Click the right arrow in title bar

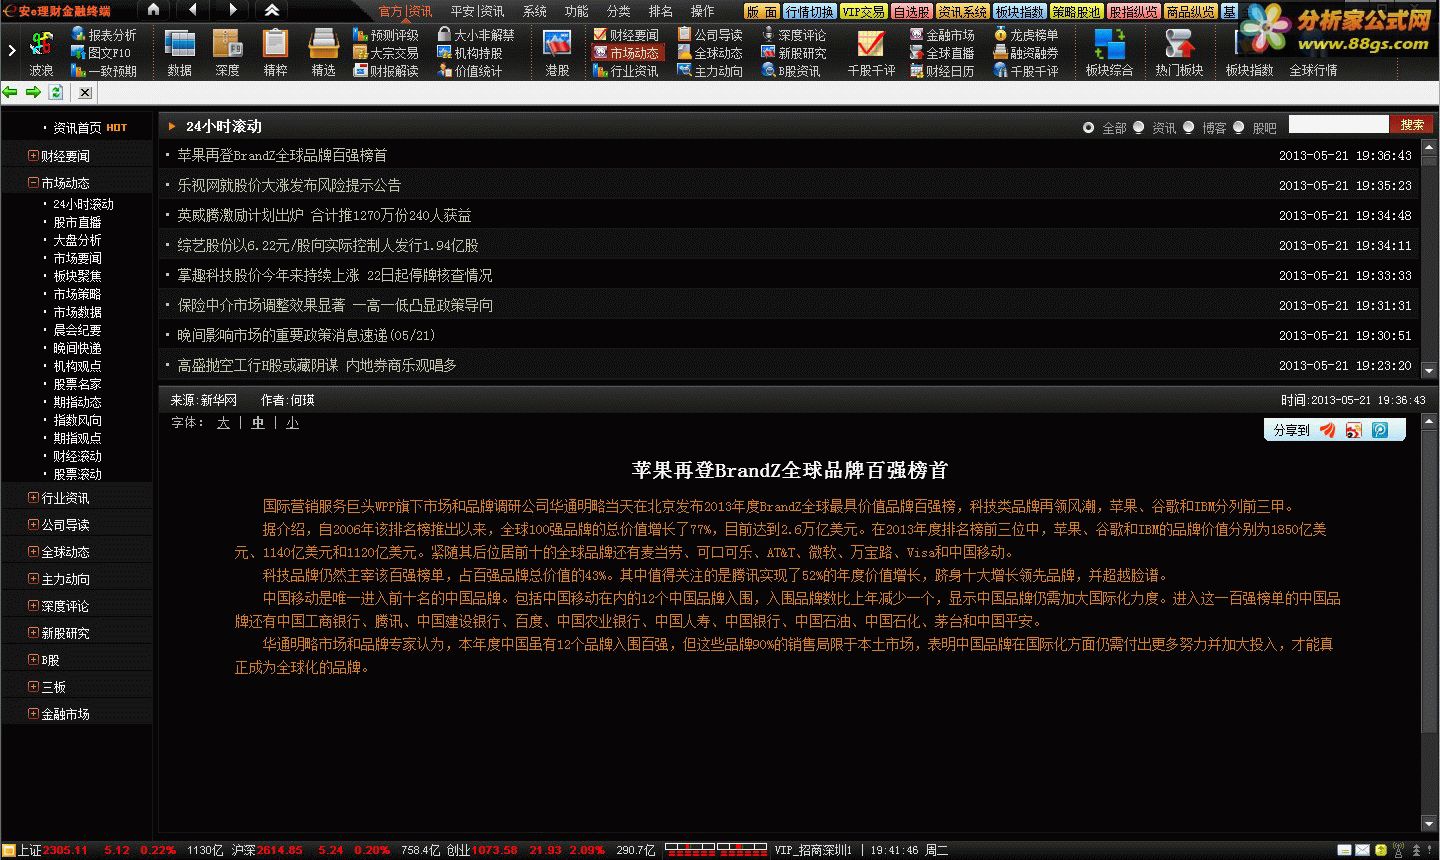tap(232, 10)
